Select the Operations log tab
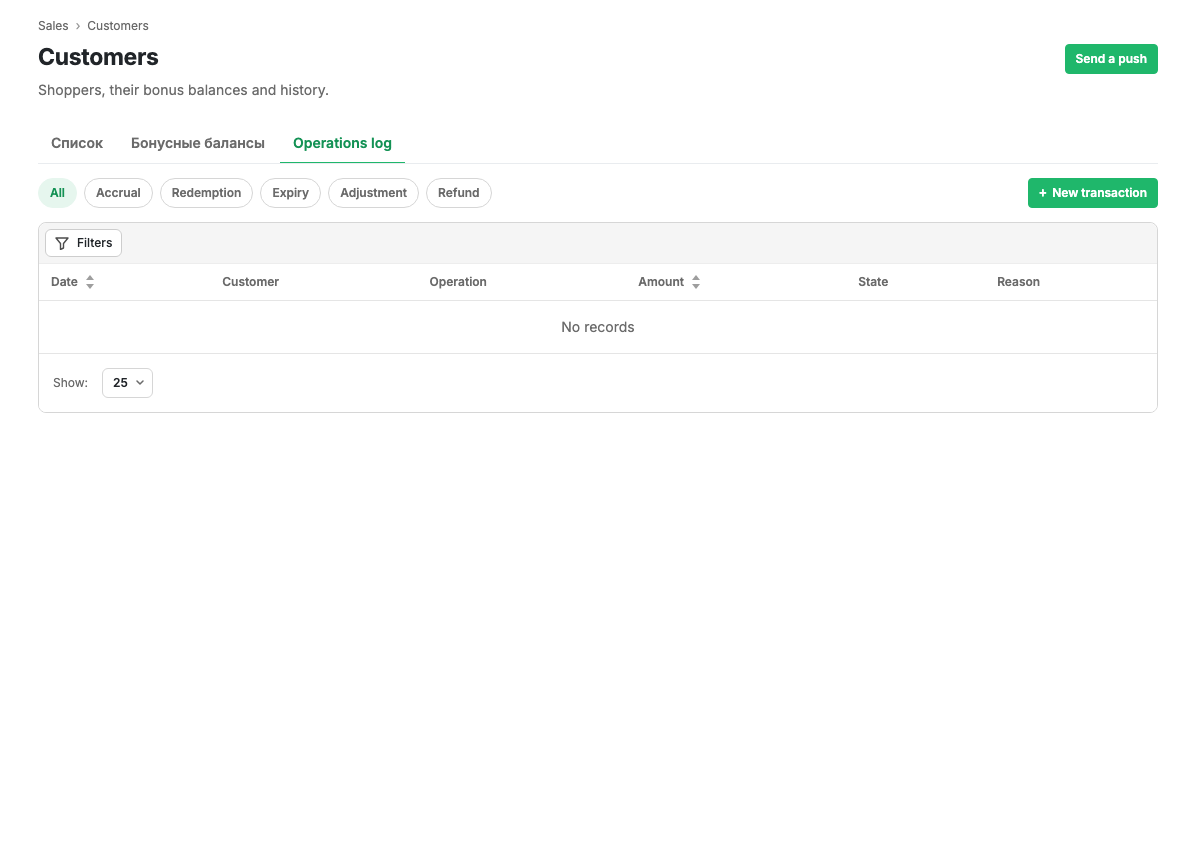1196x848 pixels. click(x=342, y=143)
